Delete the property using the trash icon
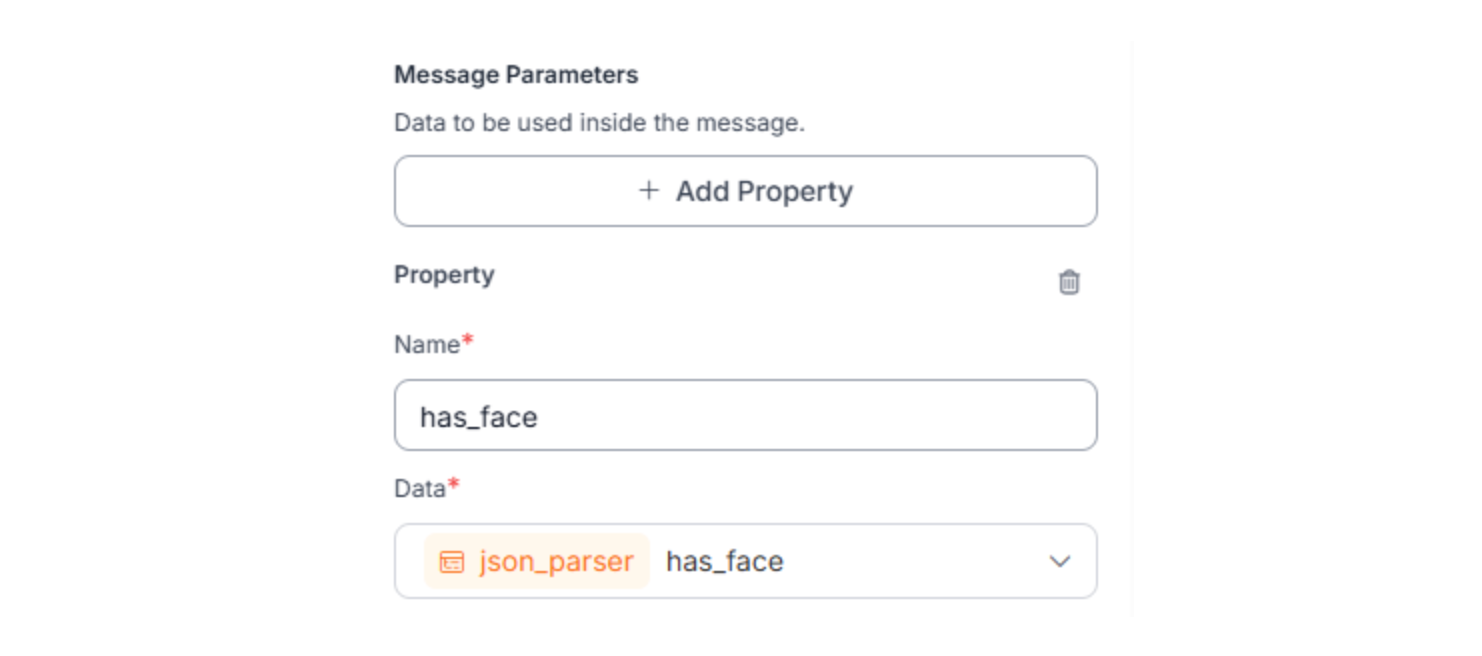1482x656 pixels. point(1069,282)
